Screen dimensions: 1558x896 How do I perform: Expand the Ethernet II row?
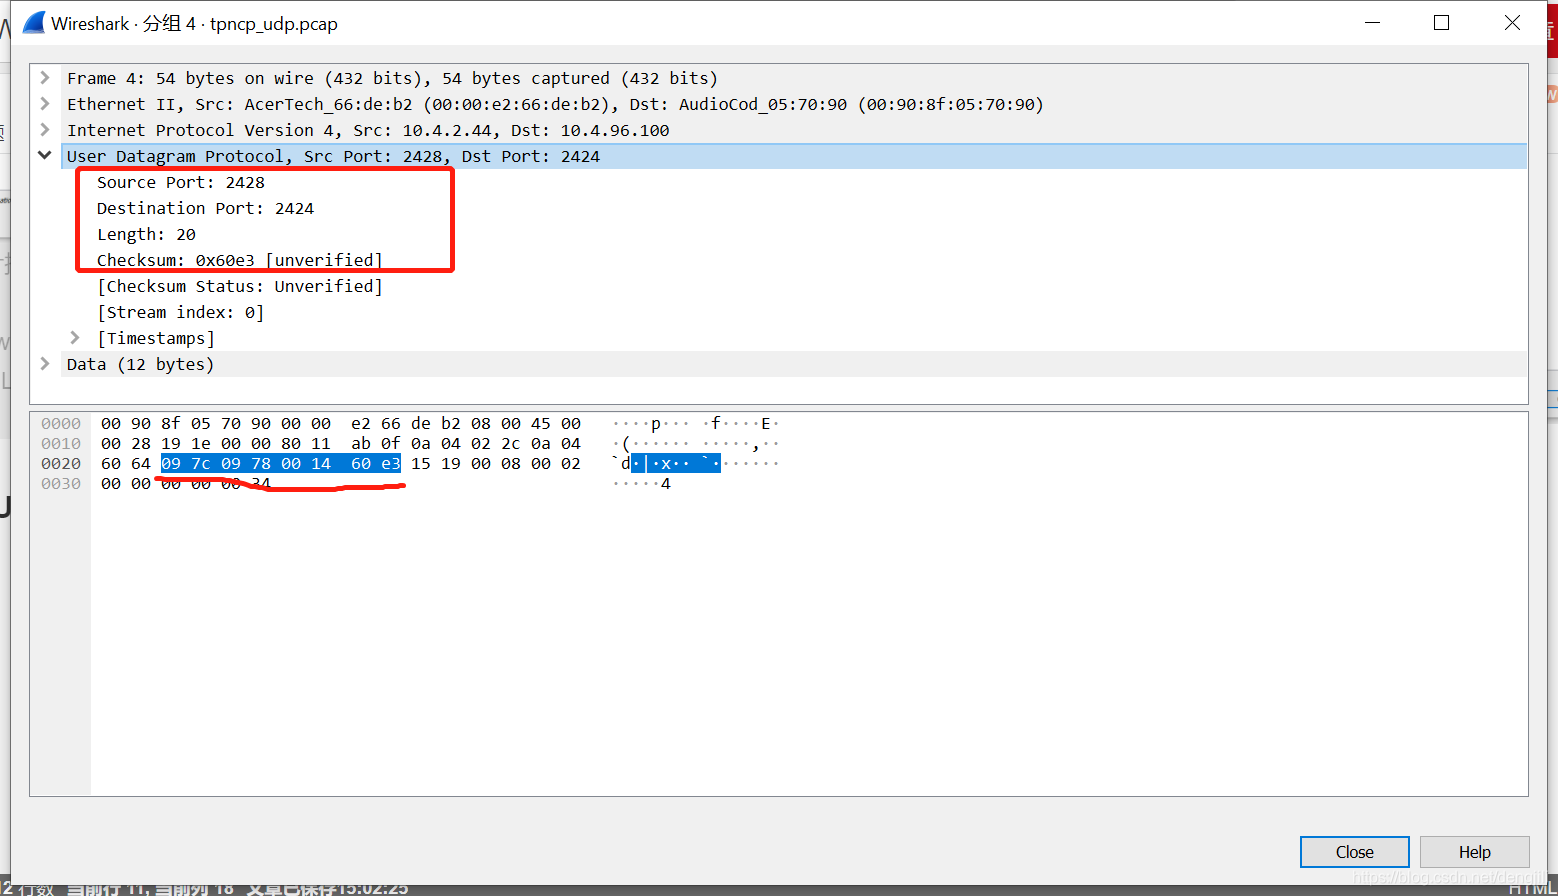click(x=45, y=104)
